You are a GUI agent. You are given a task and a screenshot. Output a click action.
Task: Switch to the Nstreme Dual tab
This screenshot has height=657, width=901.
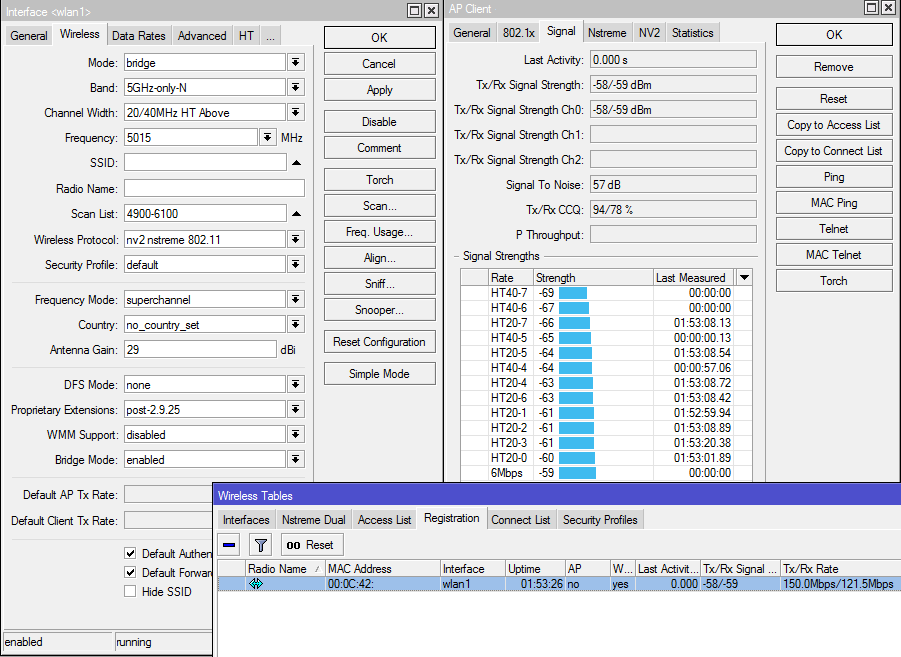pyautogui.click(x=317, y=519)
